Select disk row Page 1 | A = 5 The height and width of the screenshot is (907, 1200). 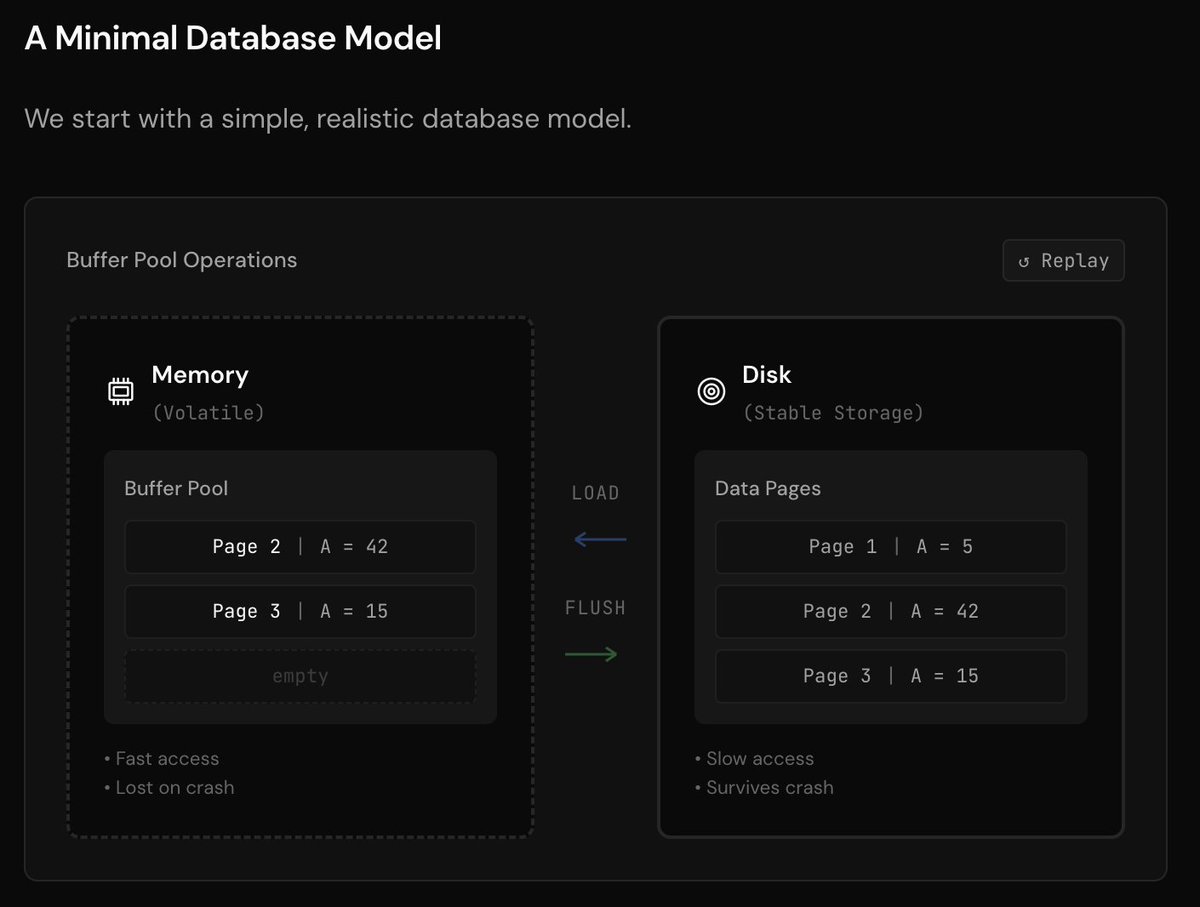pos(890,547)
